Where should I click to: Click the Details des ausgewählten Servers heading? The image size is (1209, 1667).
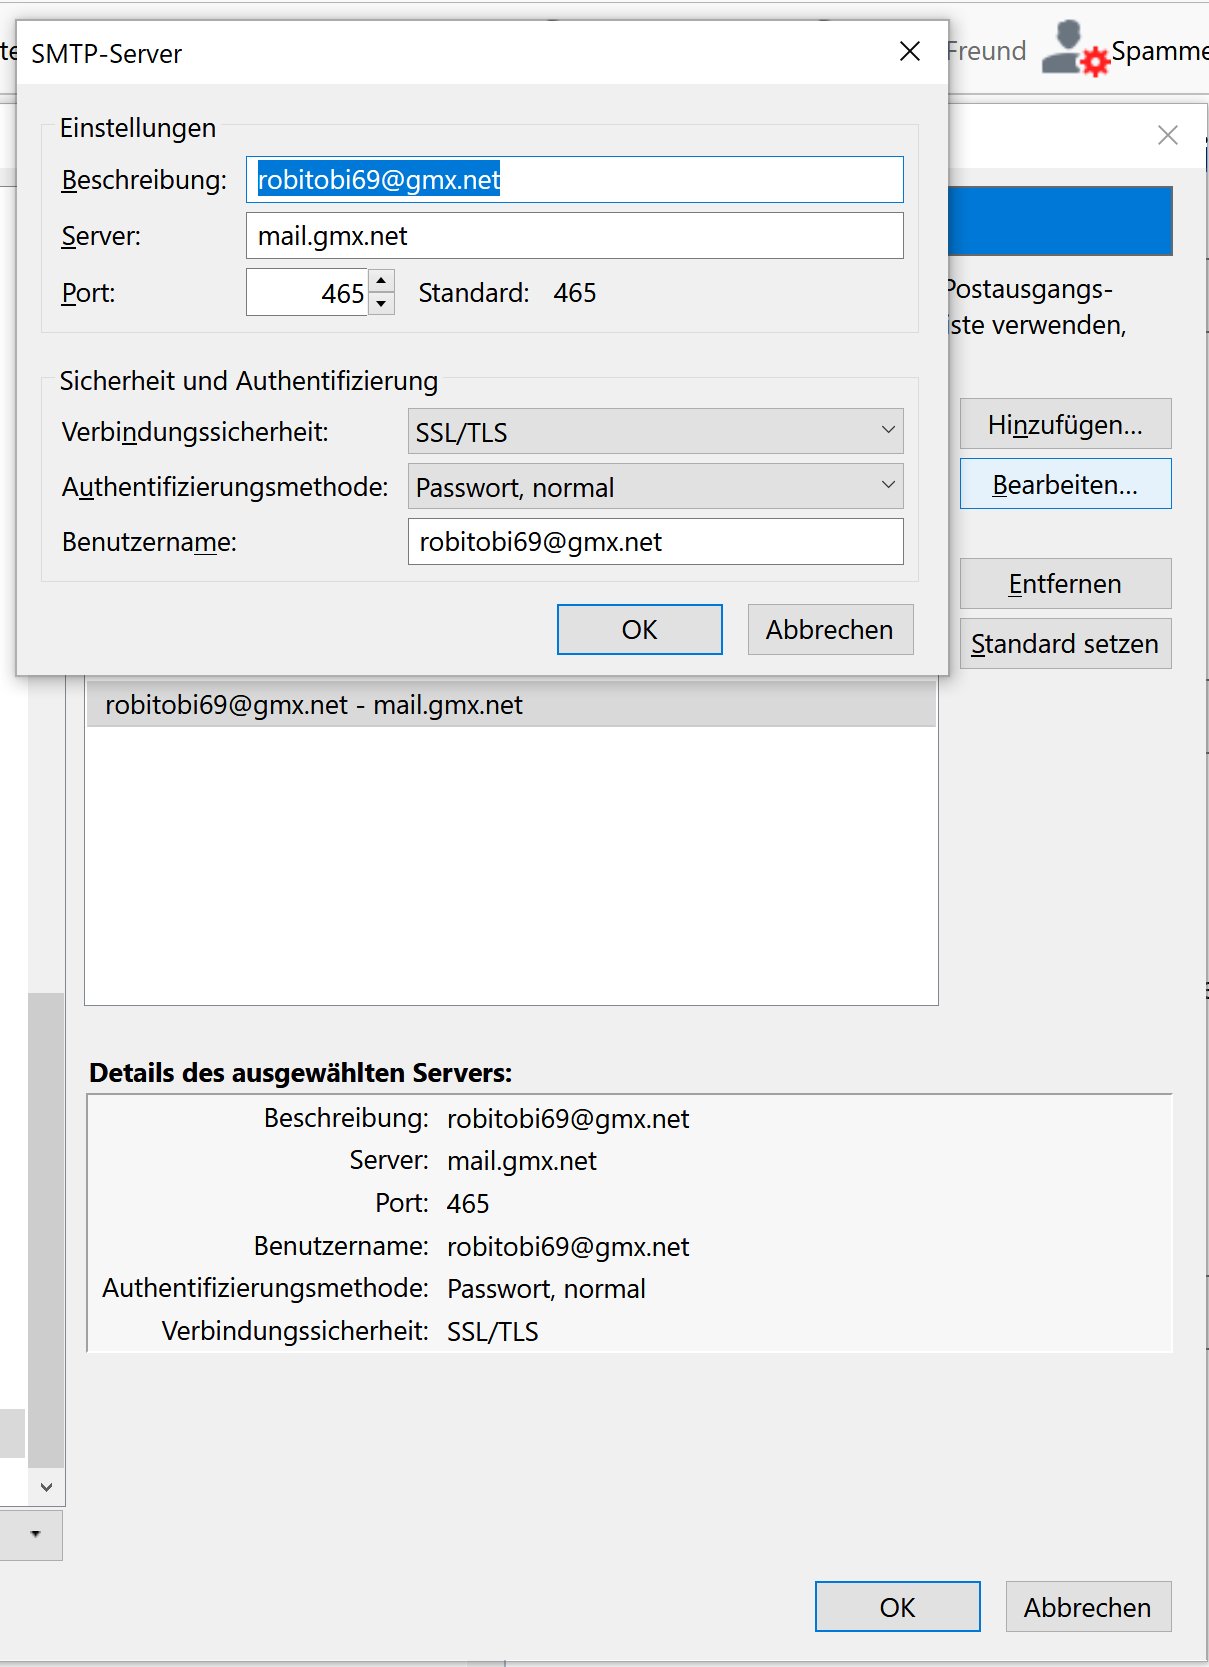[x=300, y=1073]
